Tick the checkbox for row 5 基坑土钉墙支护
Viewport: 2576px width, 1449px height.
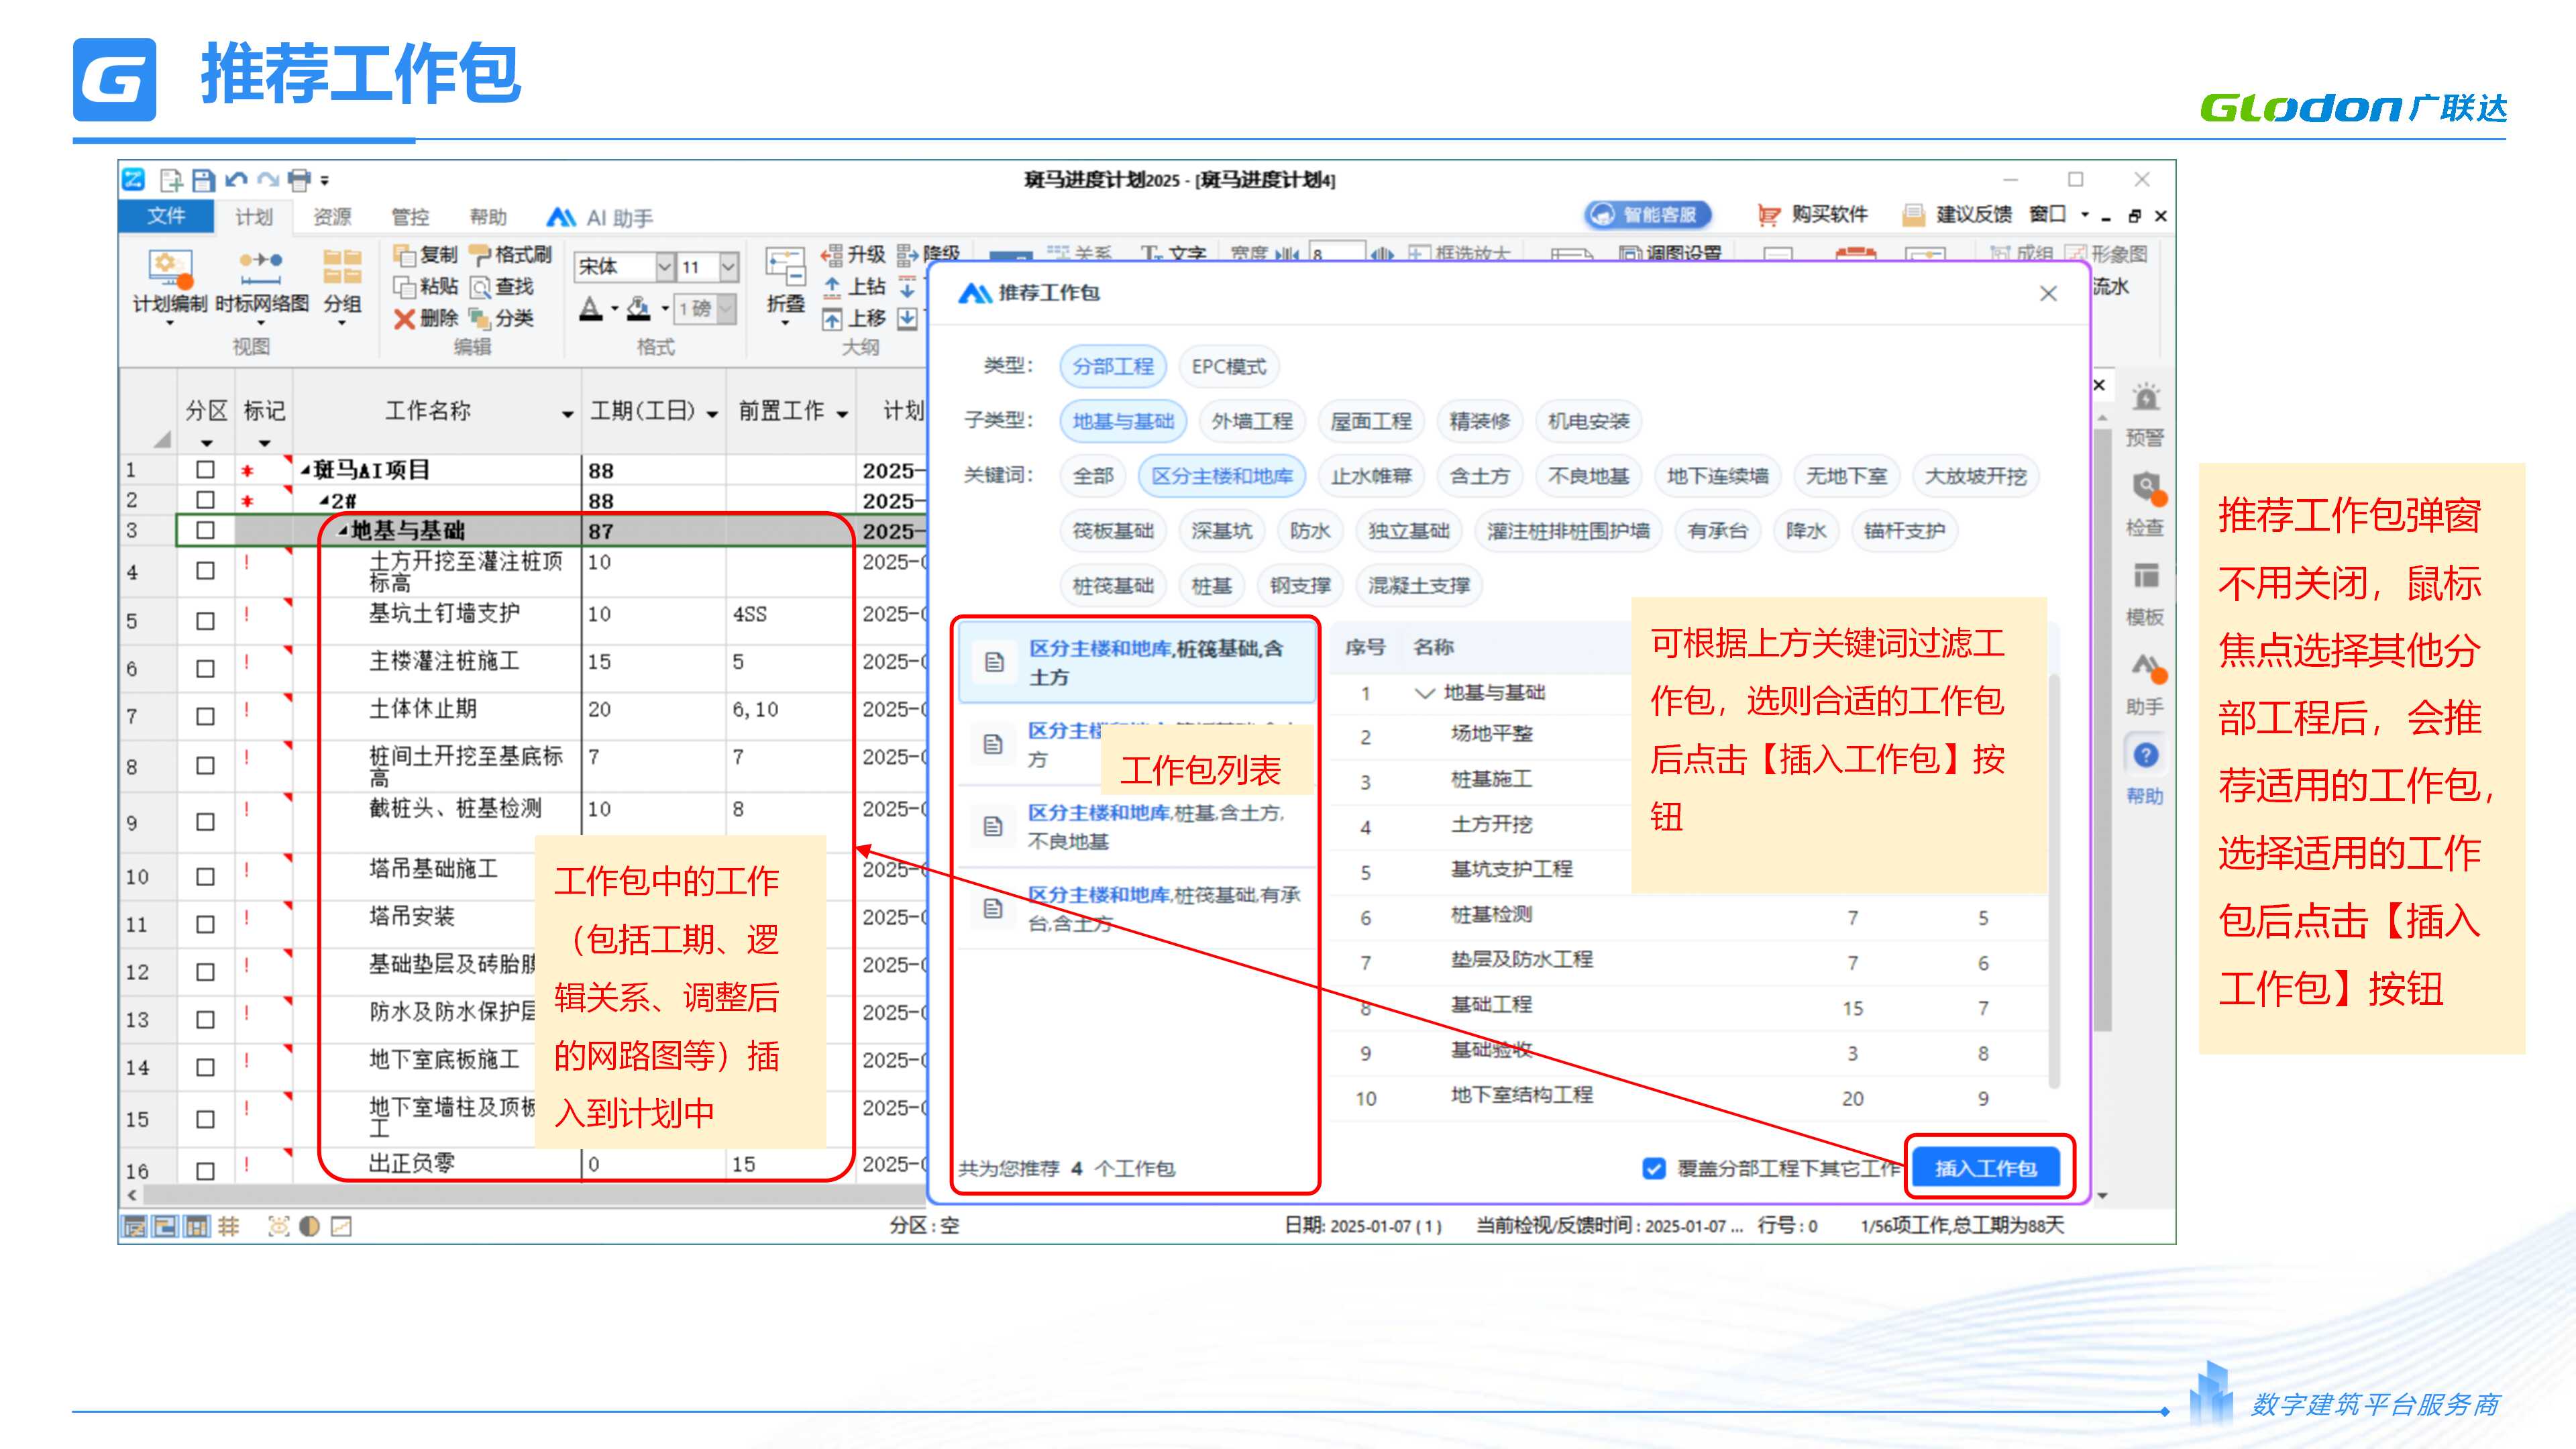click(205, 620)
